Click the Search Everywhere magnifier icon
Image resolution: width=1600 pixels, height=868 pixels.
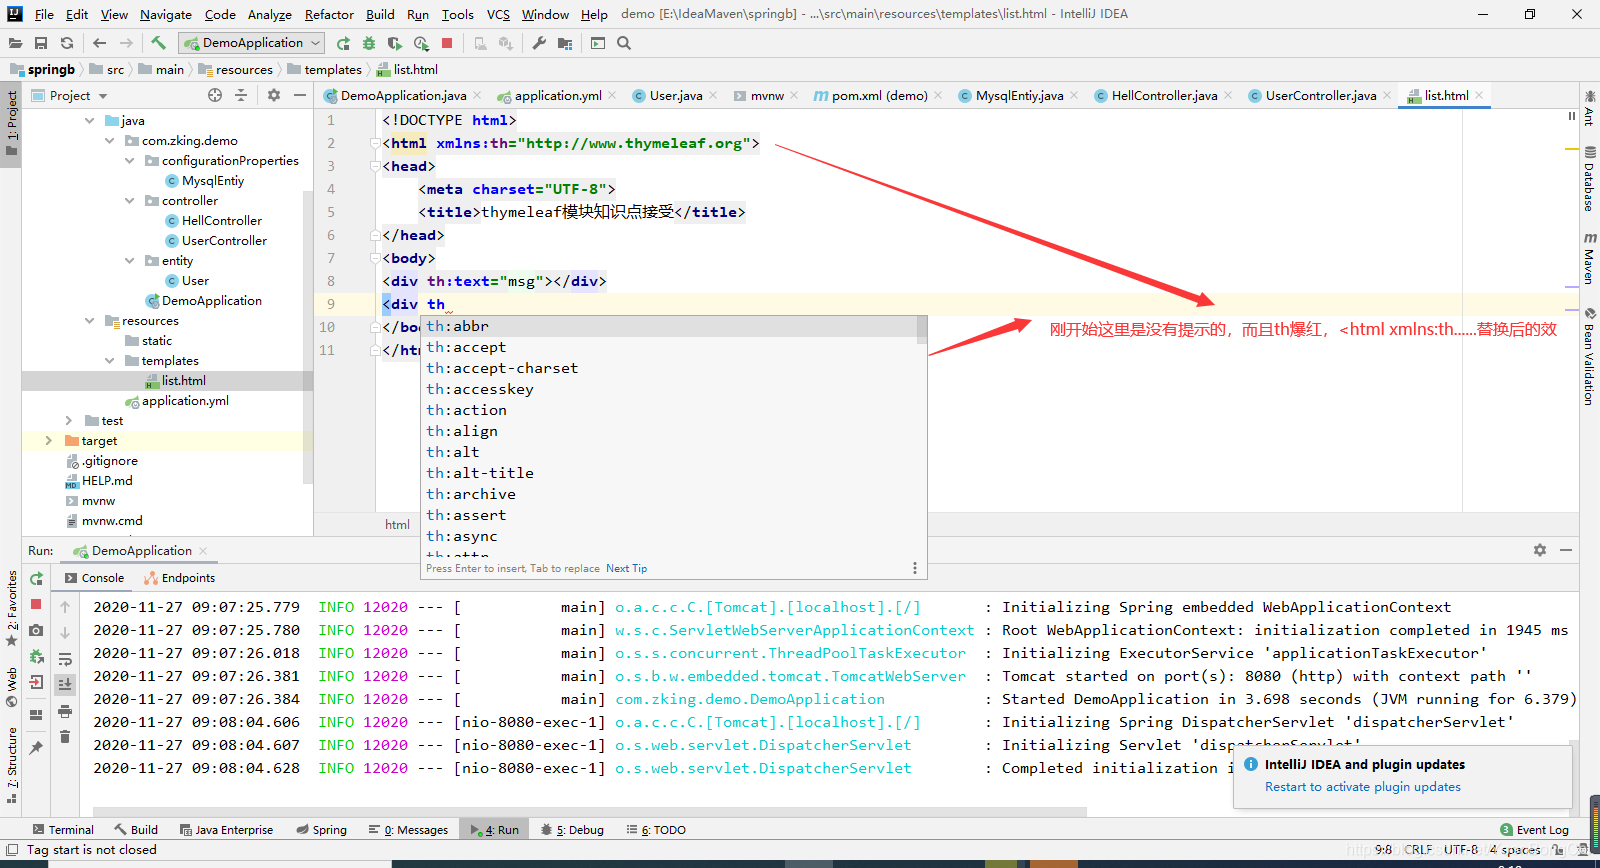(624, 43)
